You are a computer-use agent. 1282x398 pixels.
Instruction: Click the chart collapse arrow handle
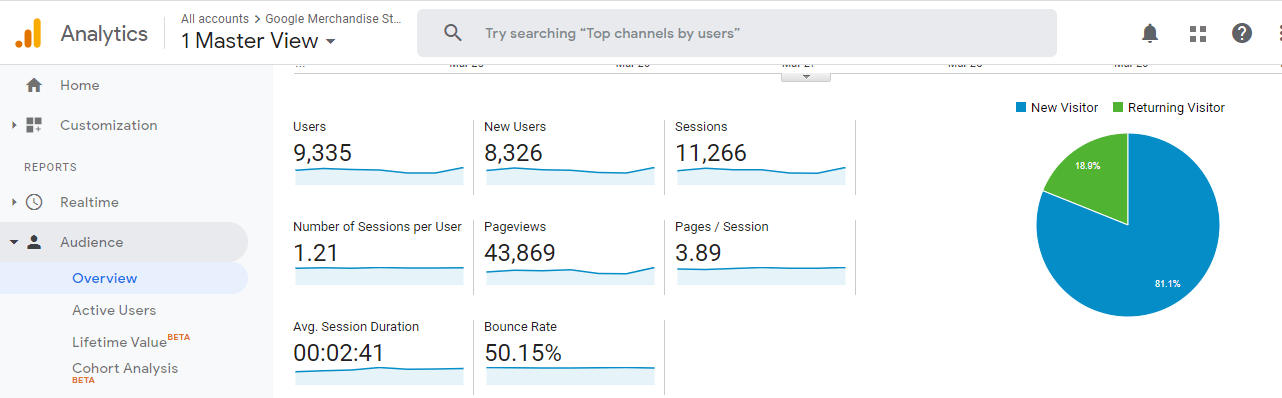[807, 76]
